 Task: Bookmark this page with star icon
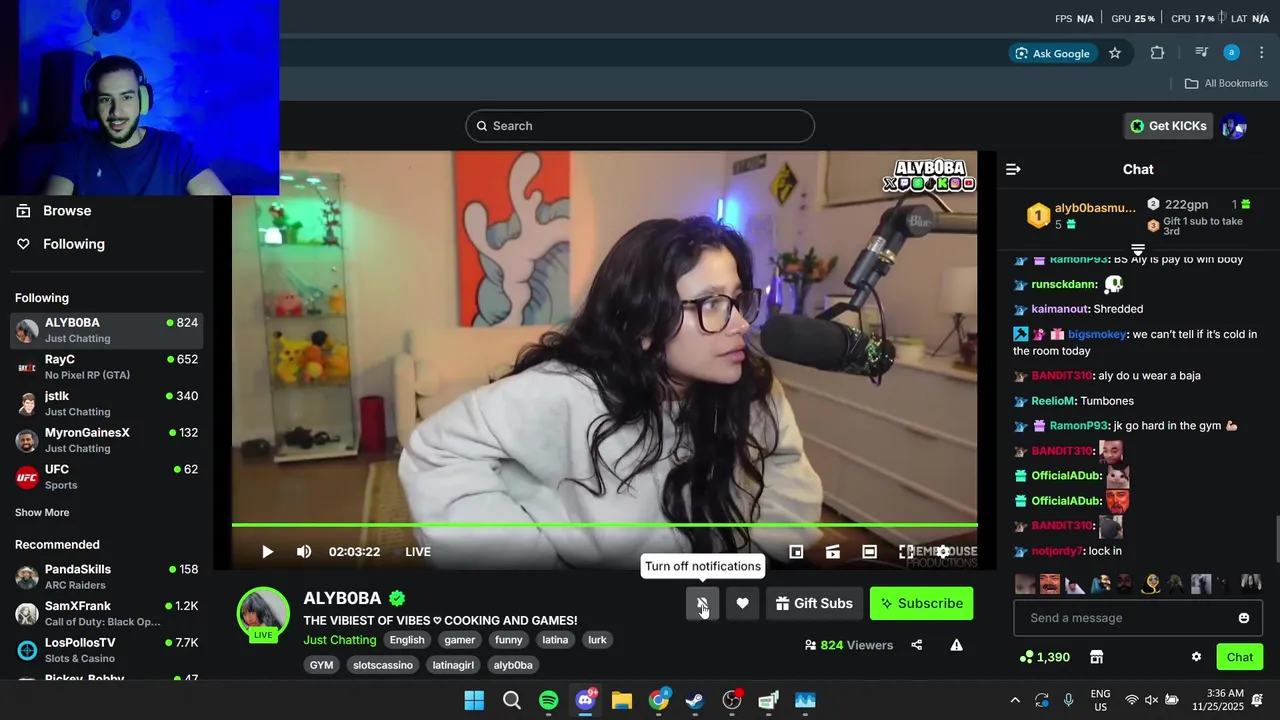point(1115,53)
